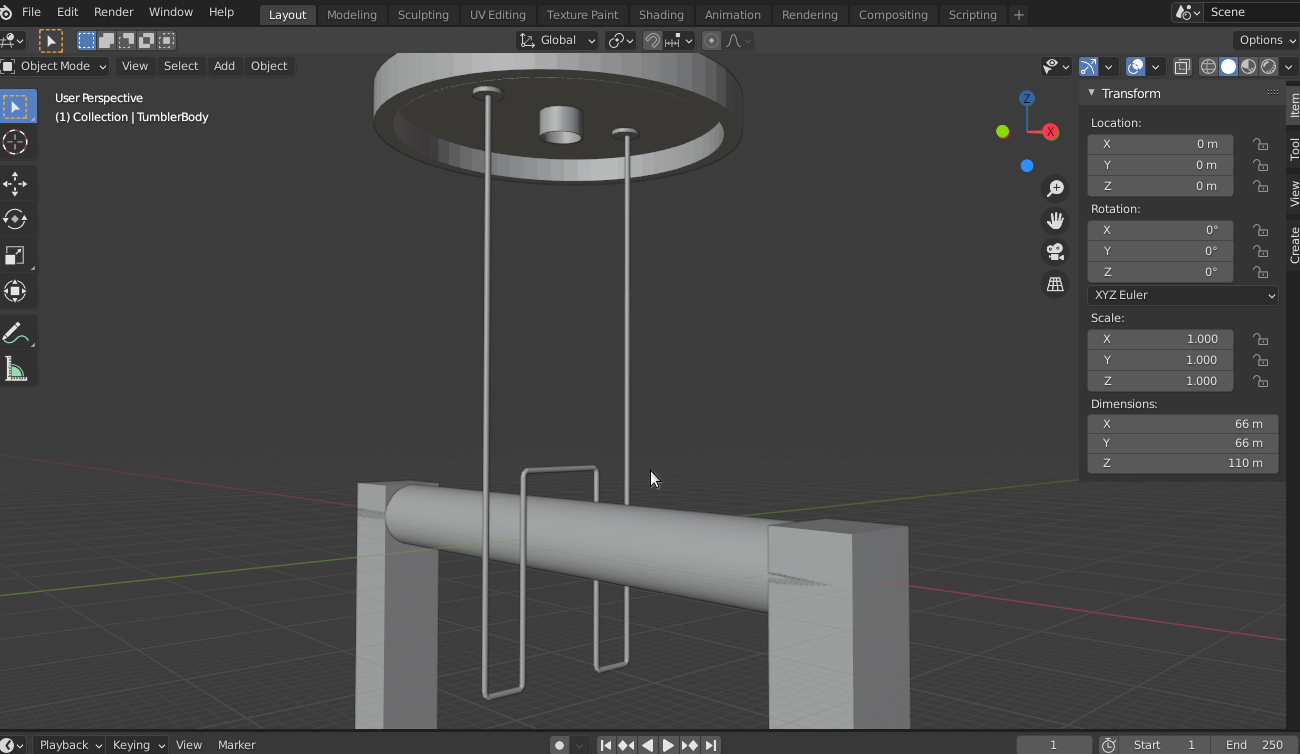
Task: Switch to the Shading workspace tab
Action: pos(661,15)
